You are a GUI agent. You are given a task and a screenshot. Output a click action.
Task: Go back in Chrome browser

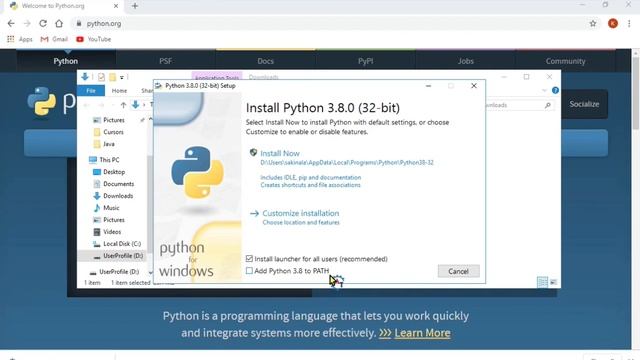pyautogui.click(x=11, y=23)
